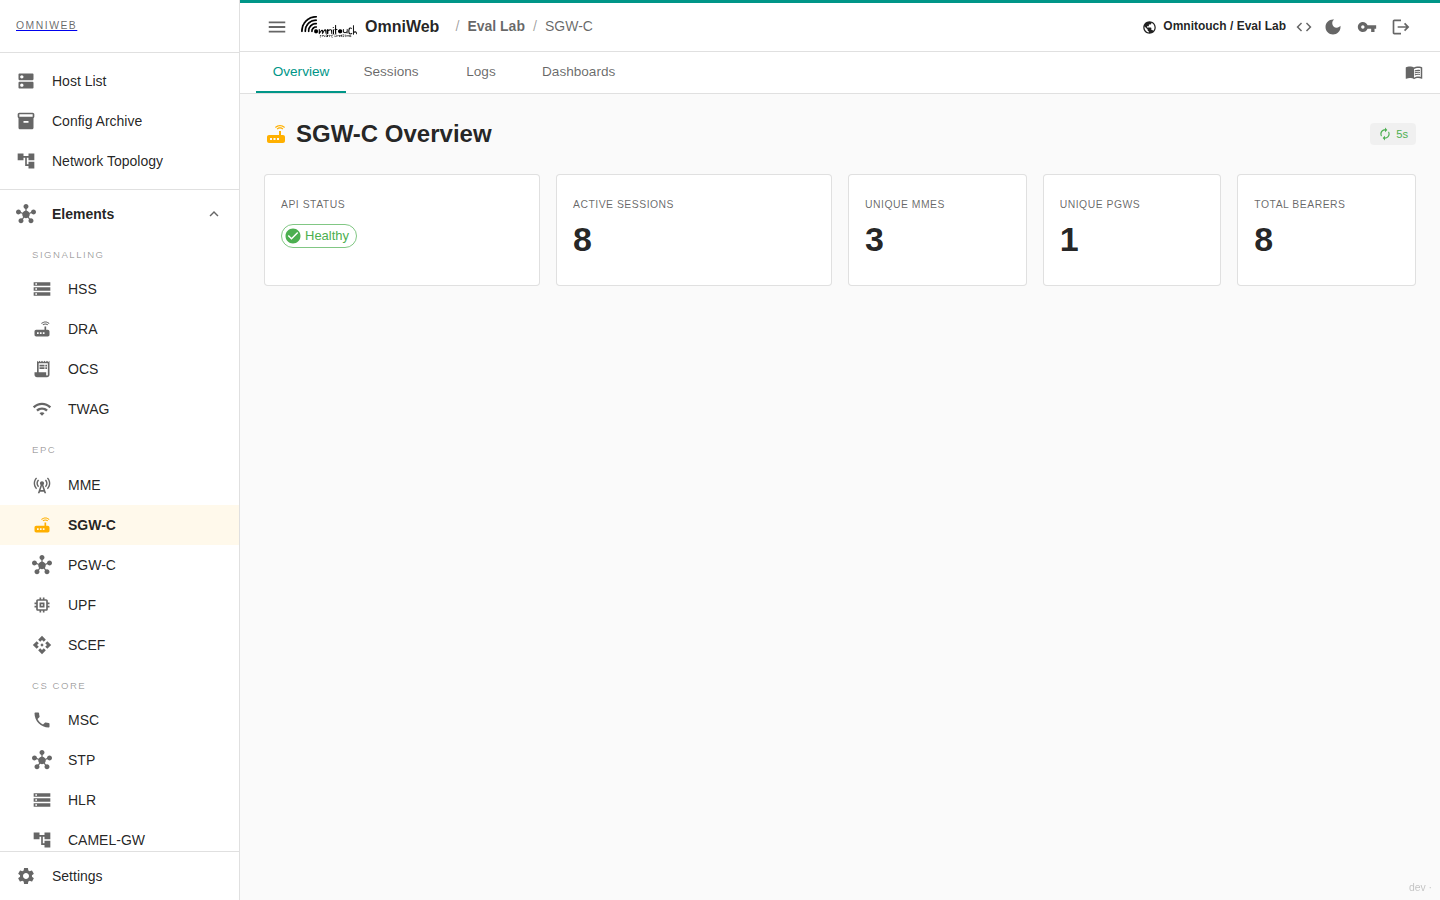Click the Healthy API status chip
Image resolution: width=1440 pixels, height=900 pixels.
(319, 236)
